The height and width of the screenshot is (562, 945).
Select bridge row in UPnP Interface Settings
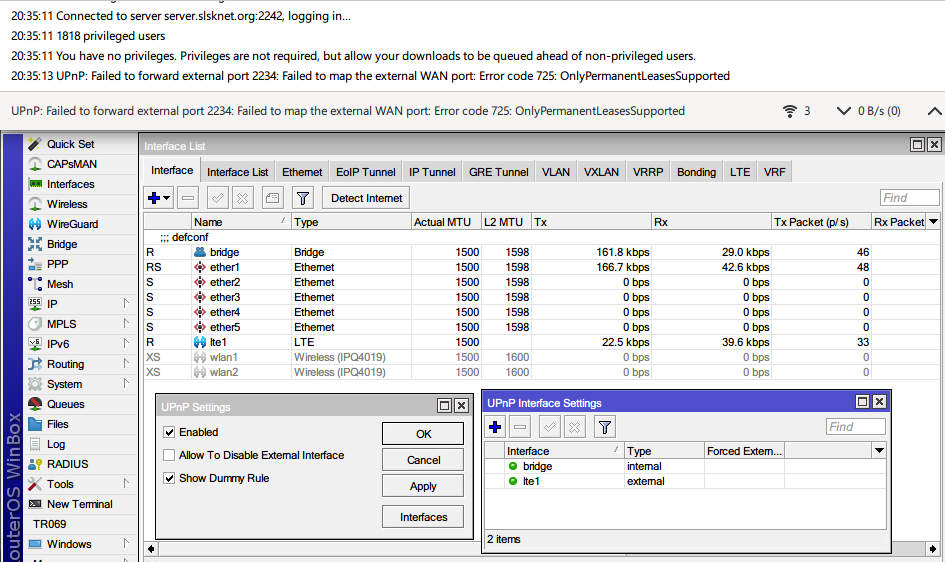click(x=685, y=466)
